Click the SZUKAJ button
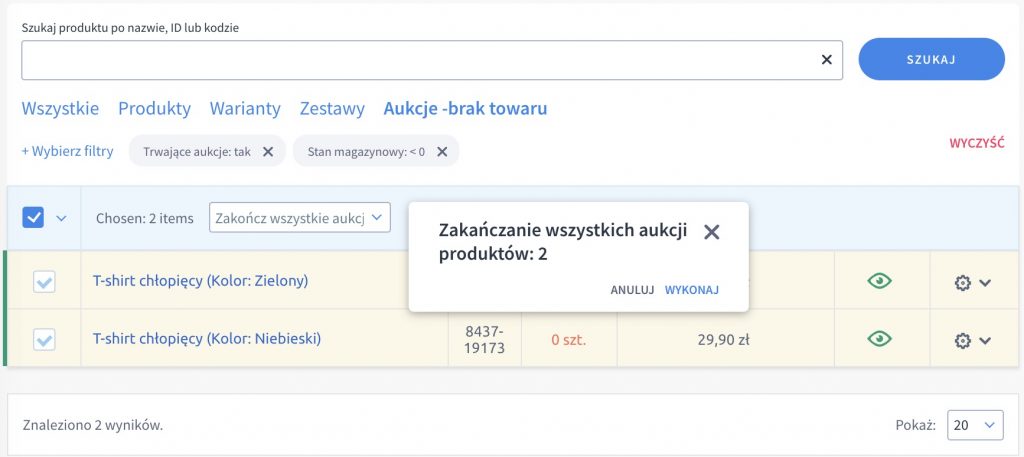 click(931, 59)
